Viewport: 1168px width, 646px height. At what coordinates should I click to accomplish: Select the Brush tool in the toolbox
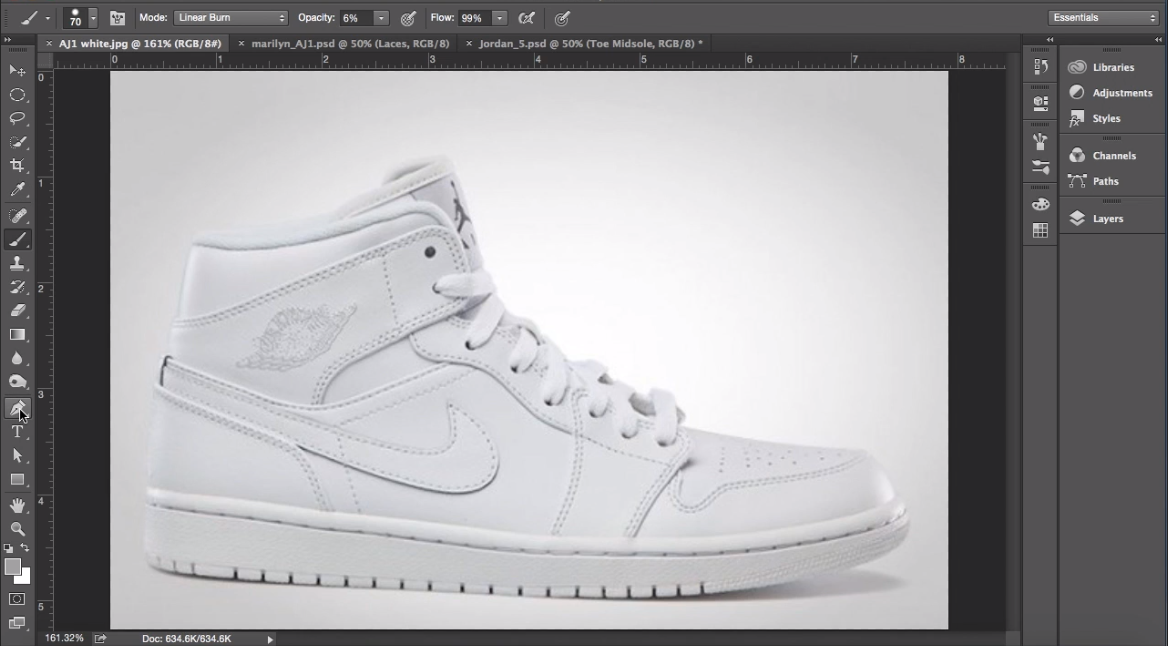pyautogui.click(x=17, y=240)
